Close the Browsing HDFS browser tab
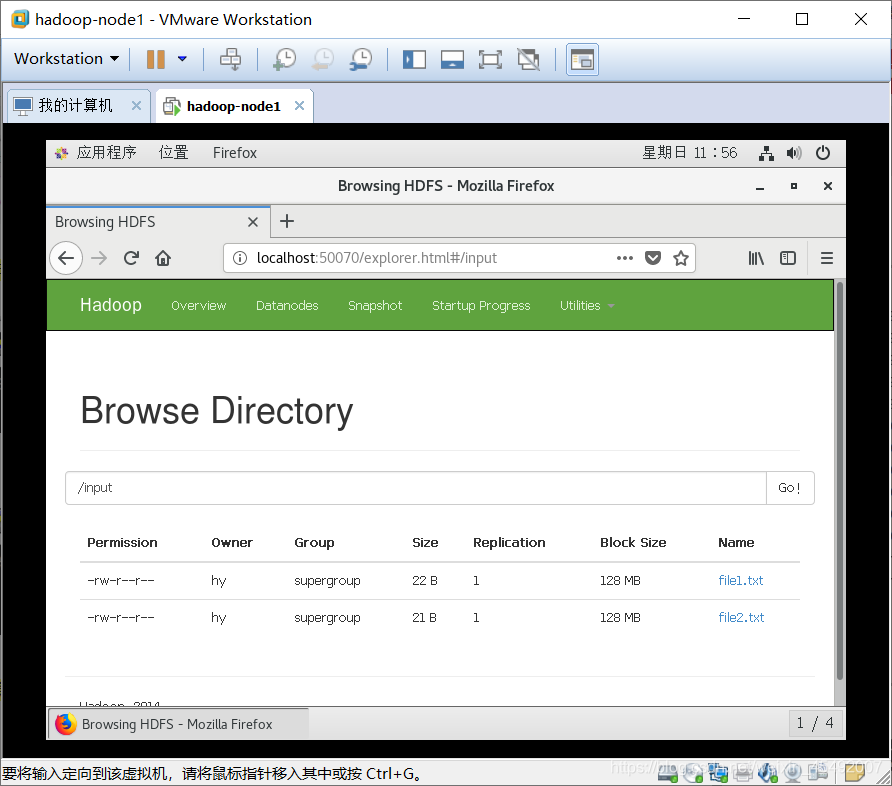 click(253, 222)
